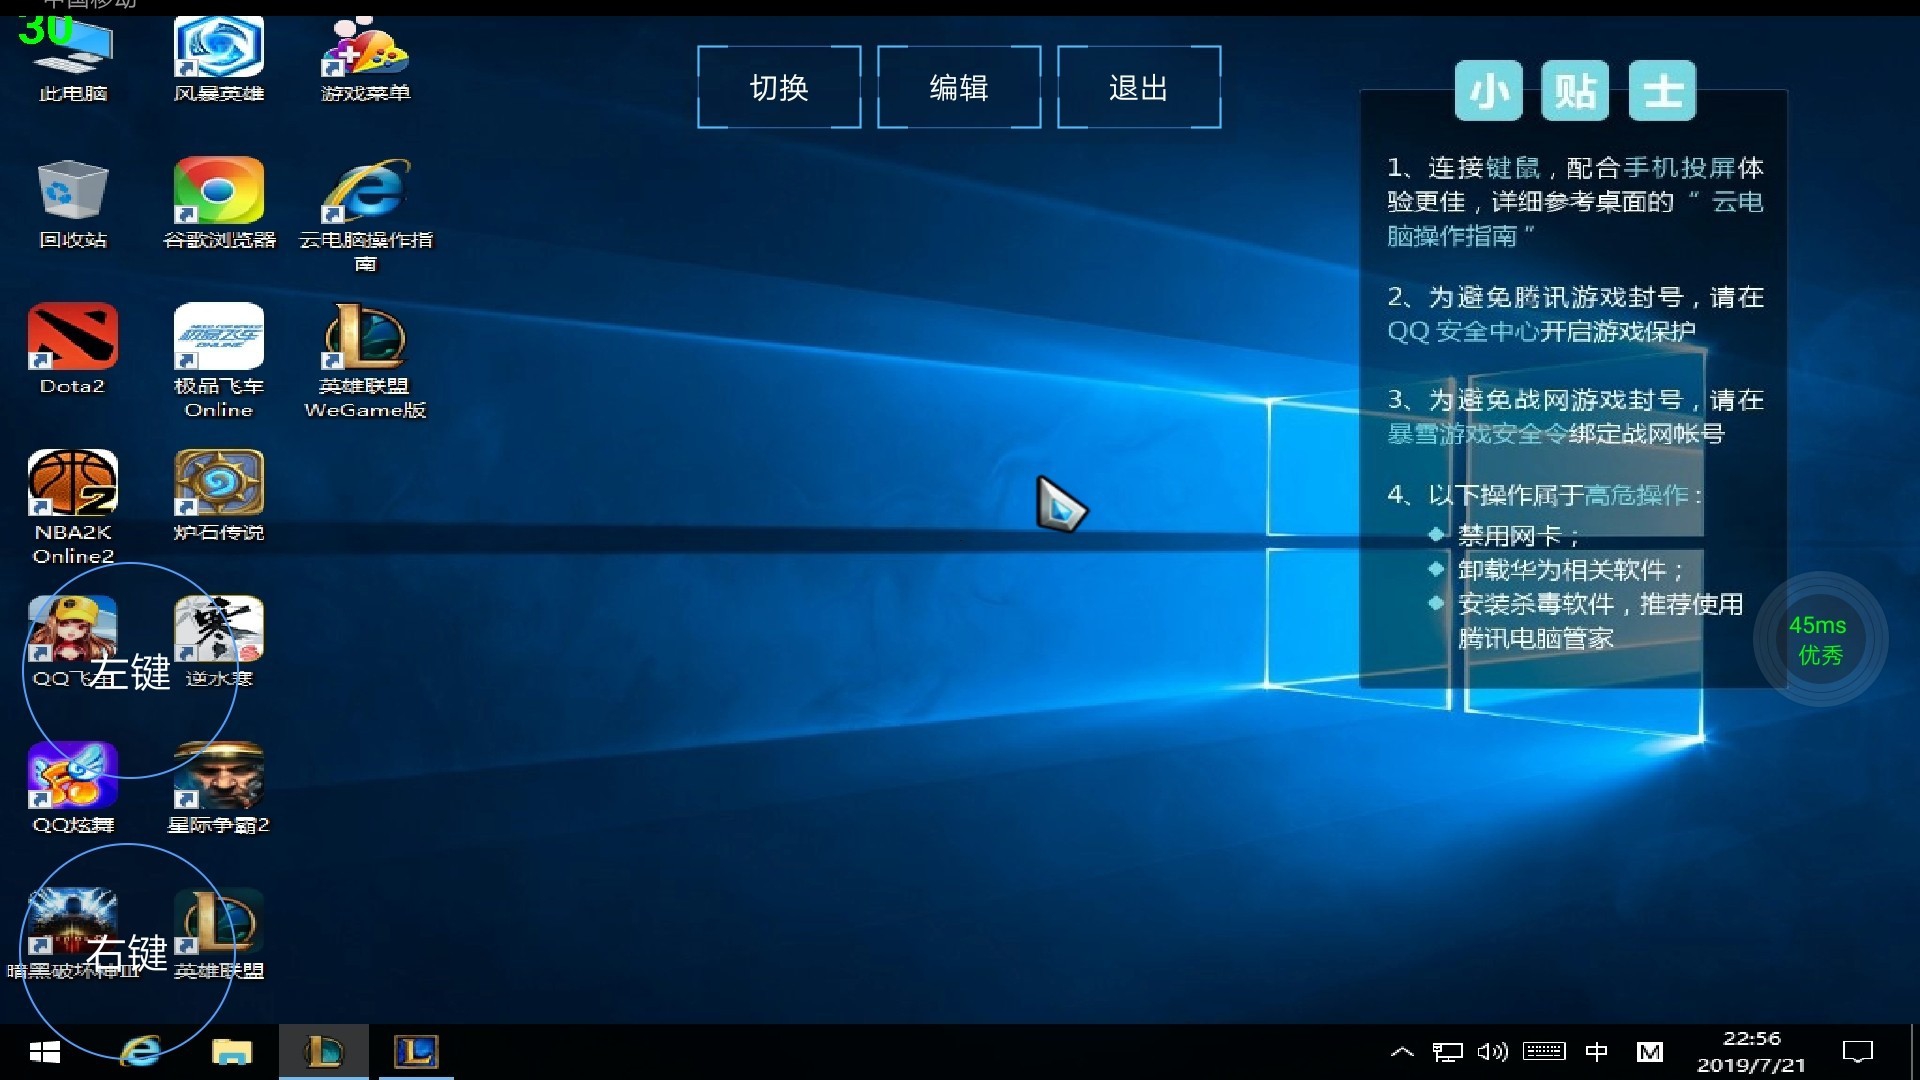
Task: Launch NBA2K Online2 shortcut
Action: [x=73, y=507]
